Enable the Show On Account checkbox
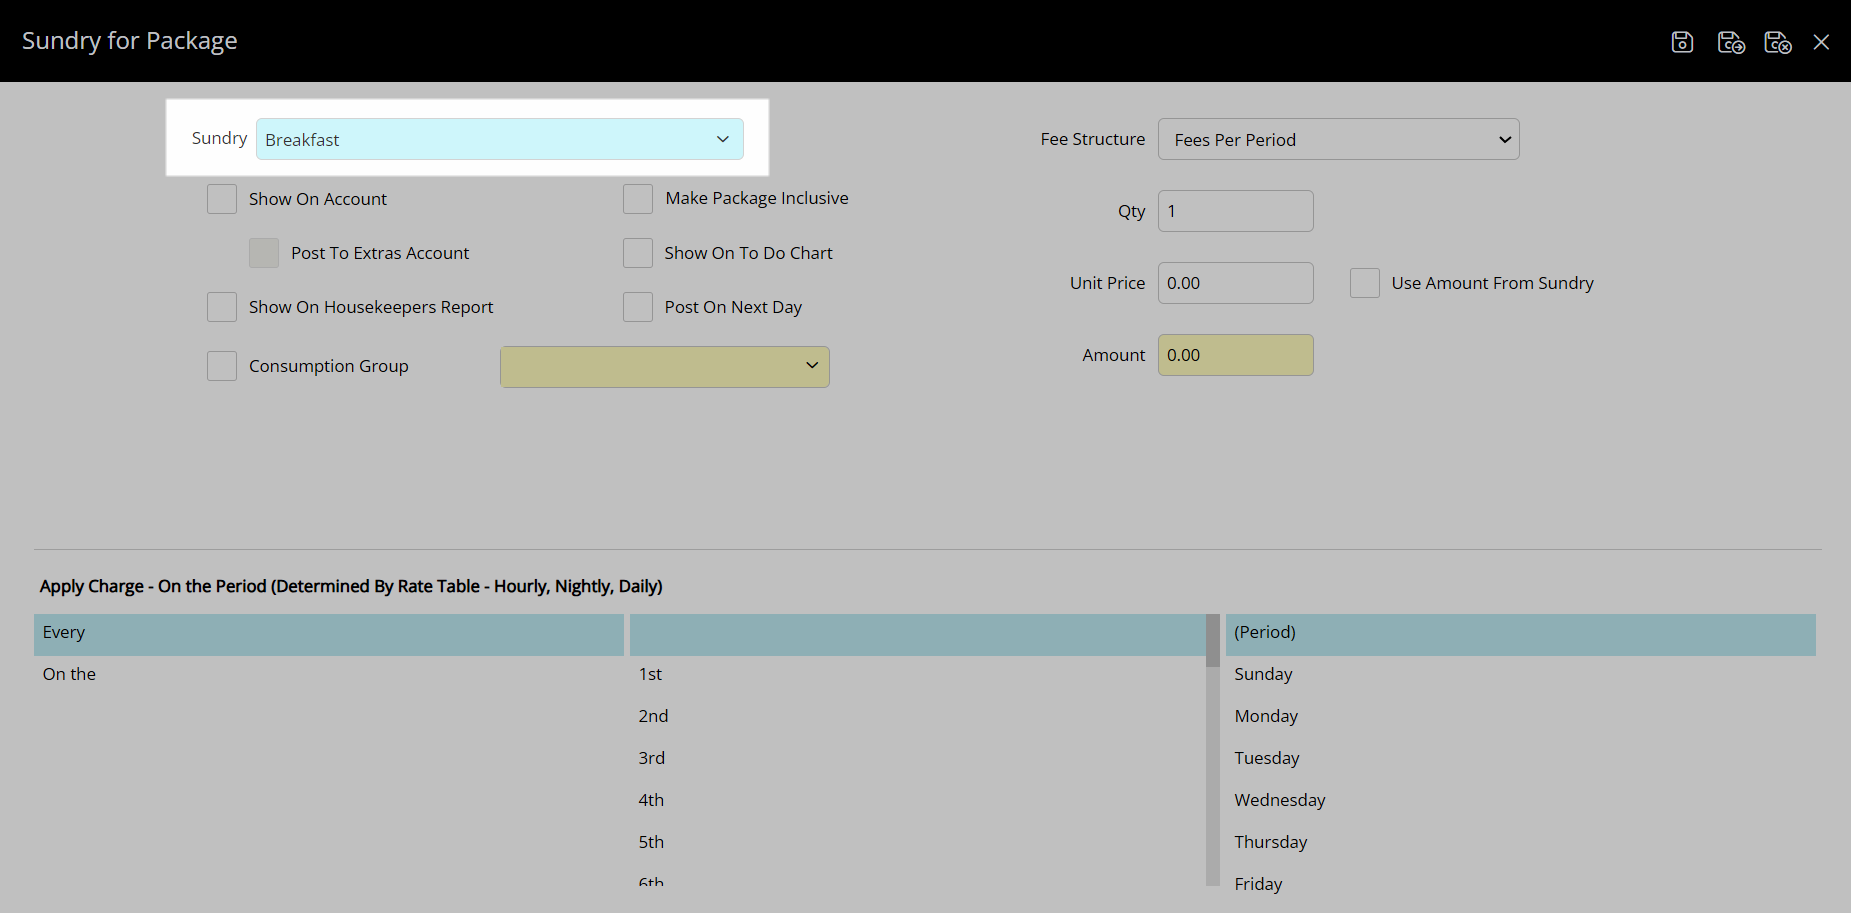1851x913 pixels. [222, 199]
